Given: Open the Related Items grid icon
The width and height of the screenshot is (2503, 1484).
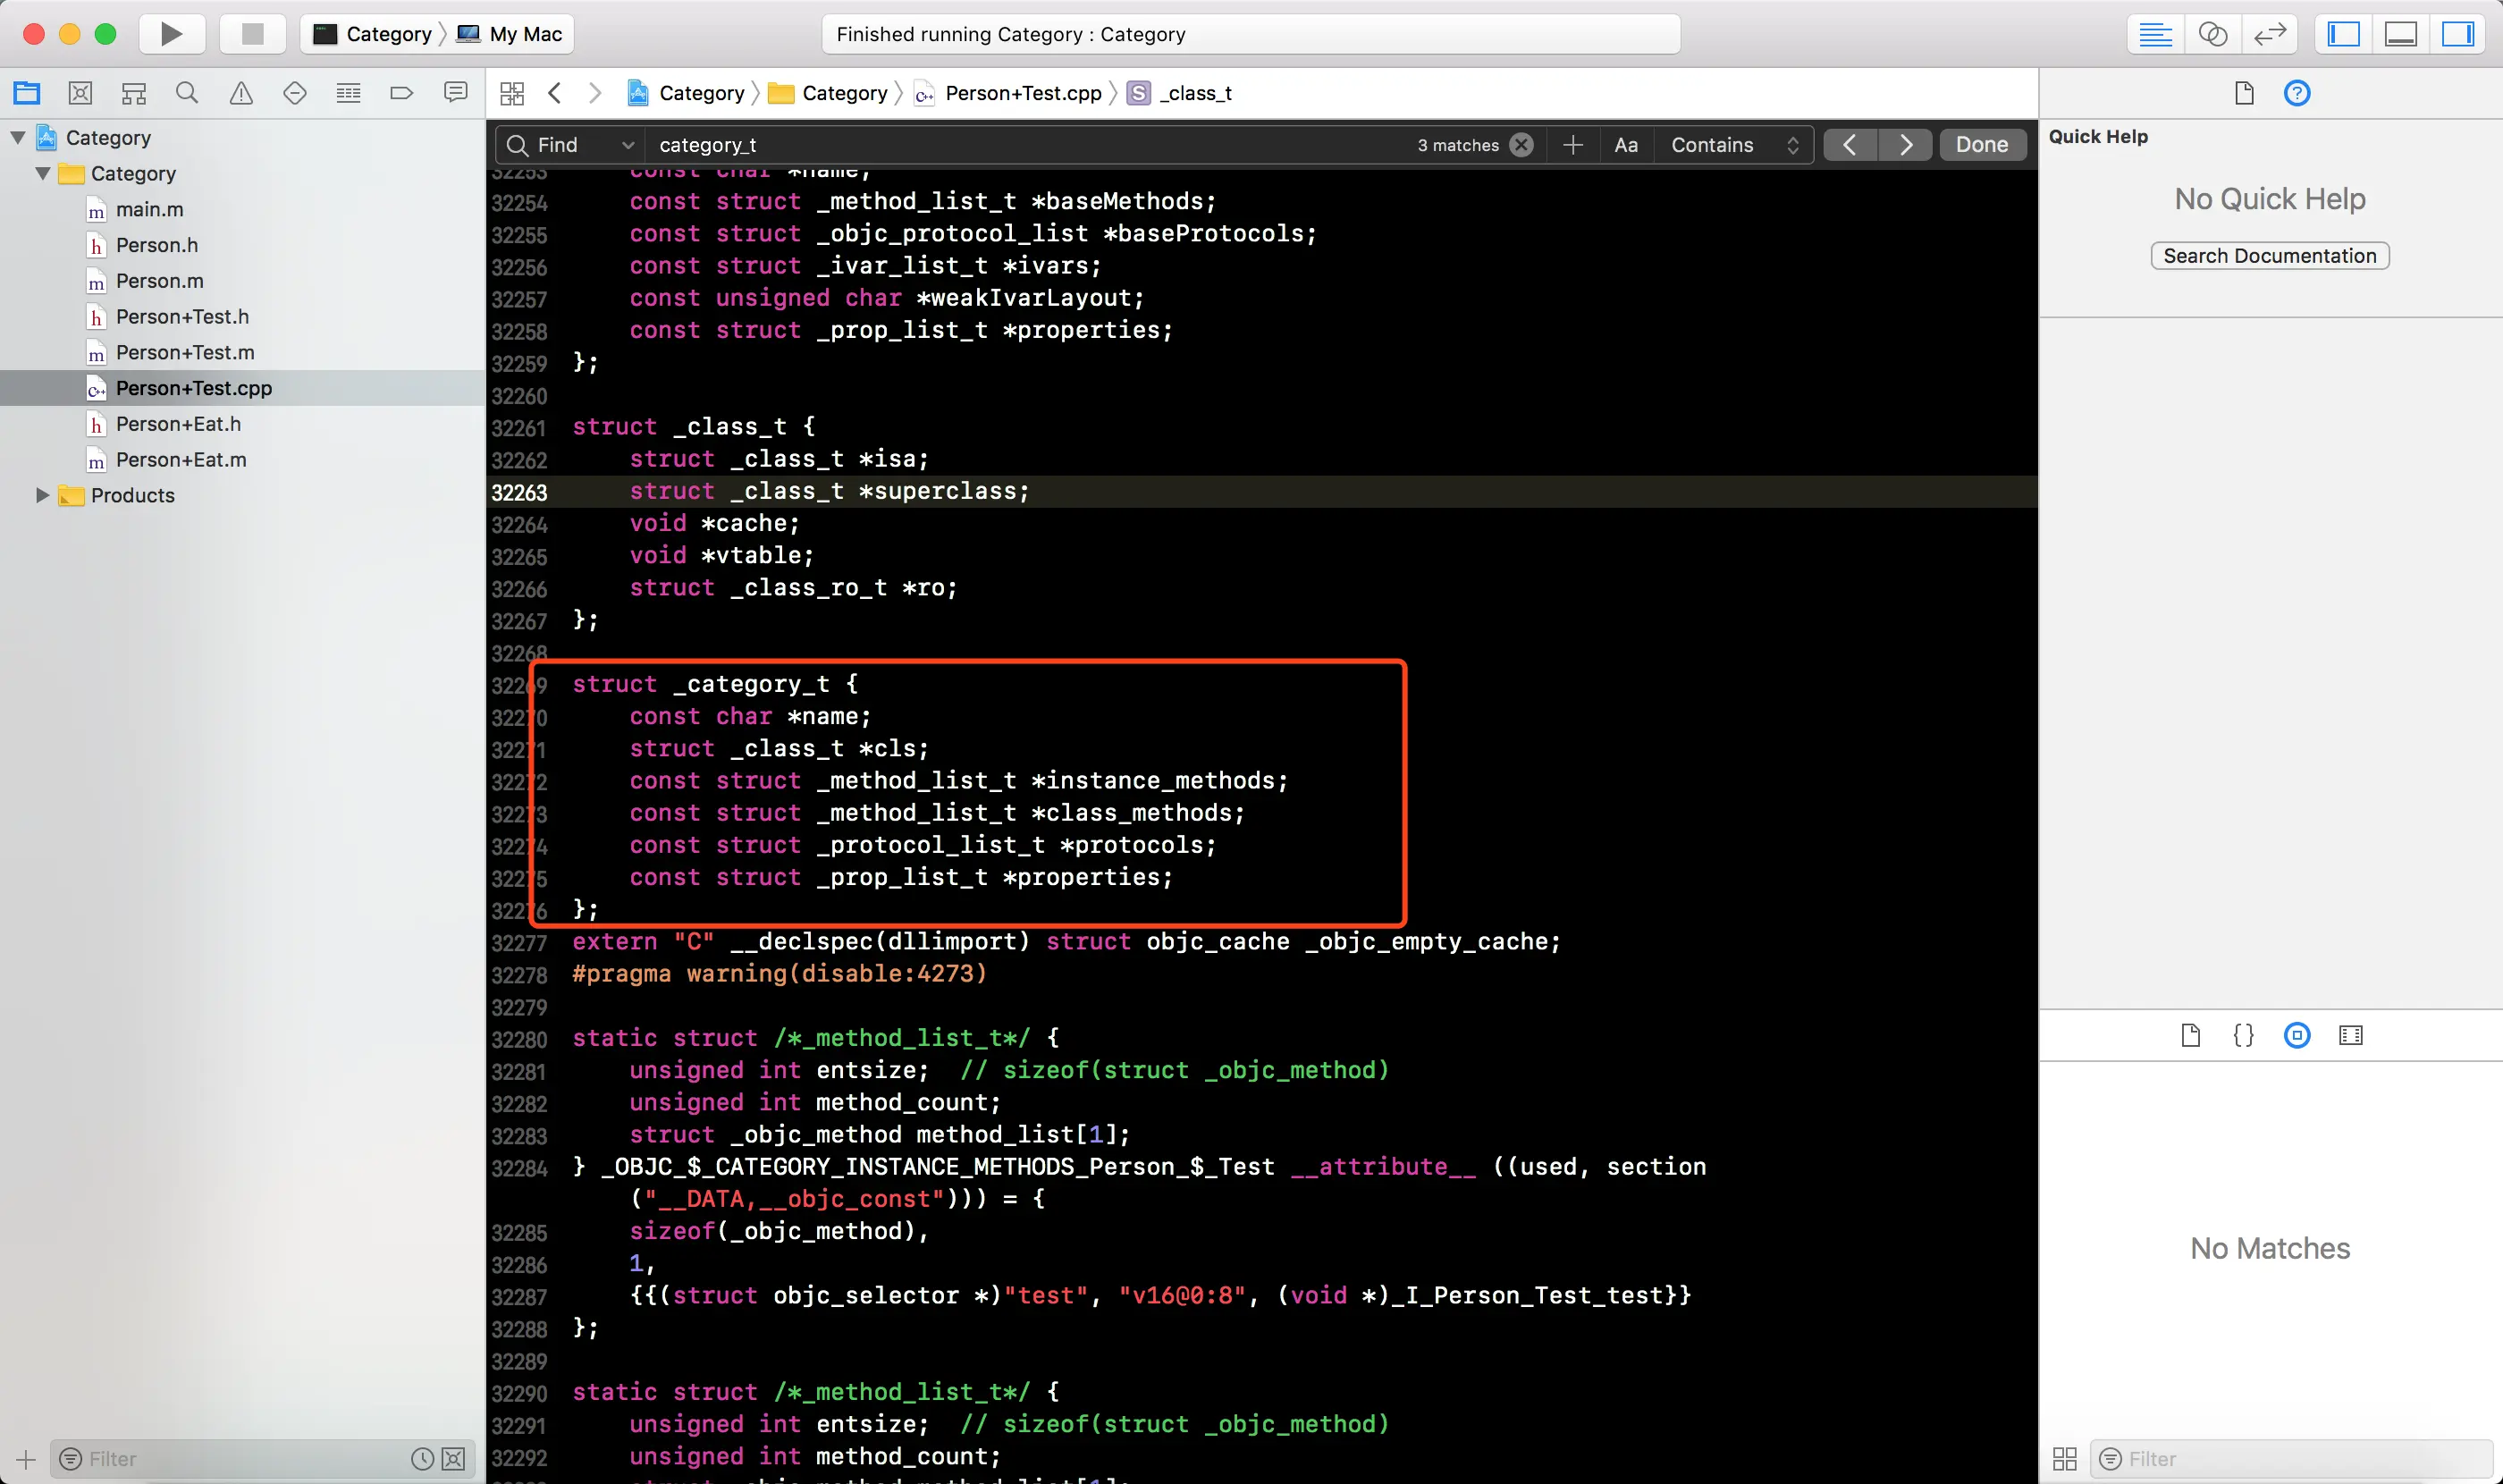Looking at the screenshot, I should (x=512, y=93).
